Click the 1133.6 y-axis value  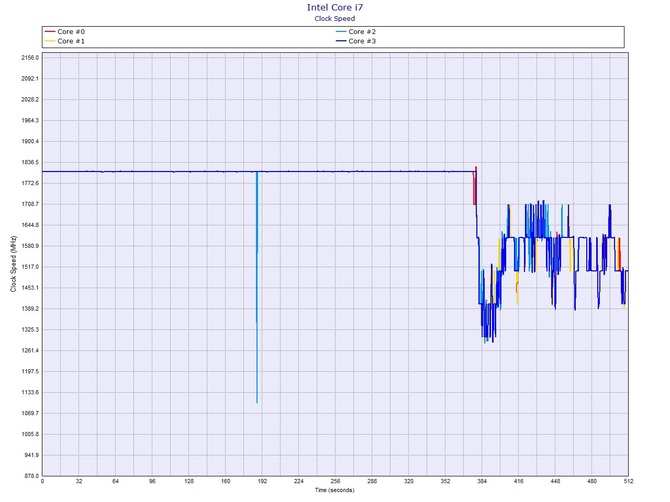(x=30, y=392)
